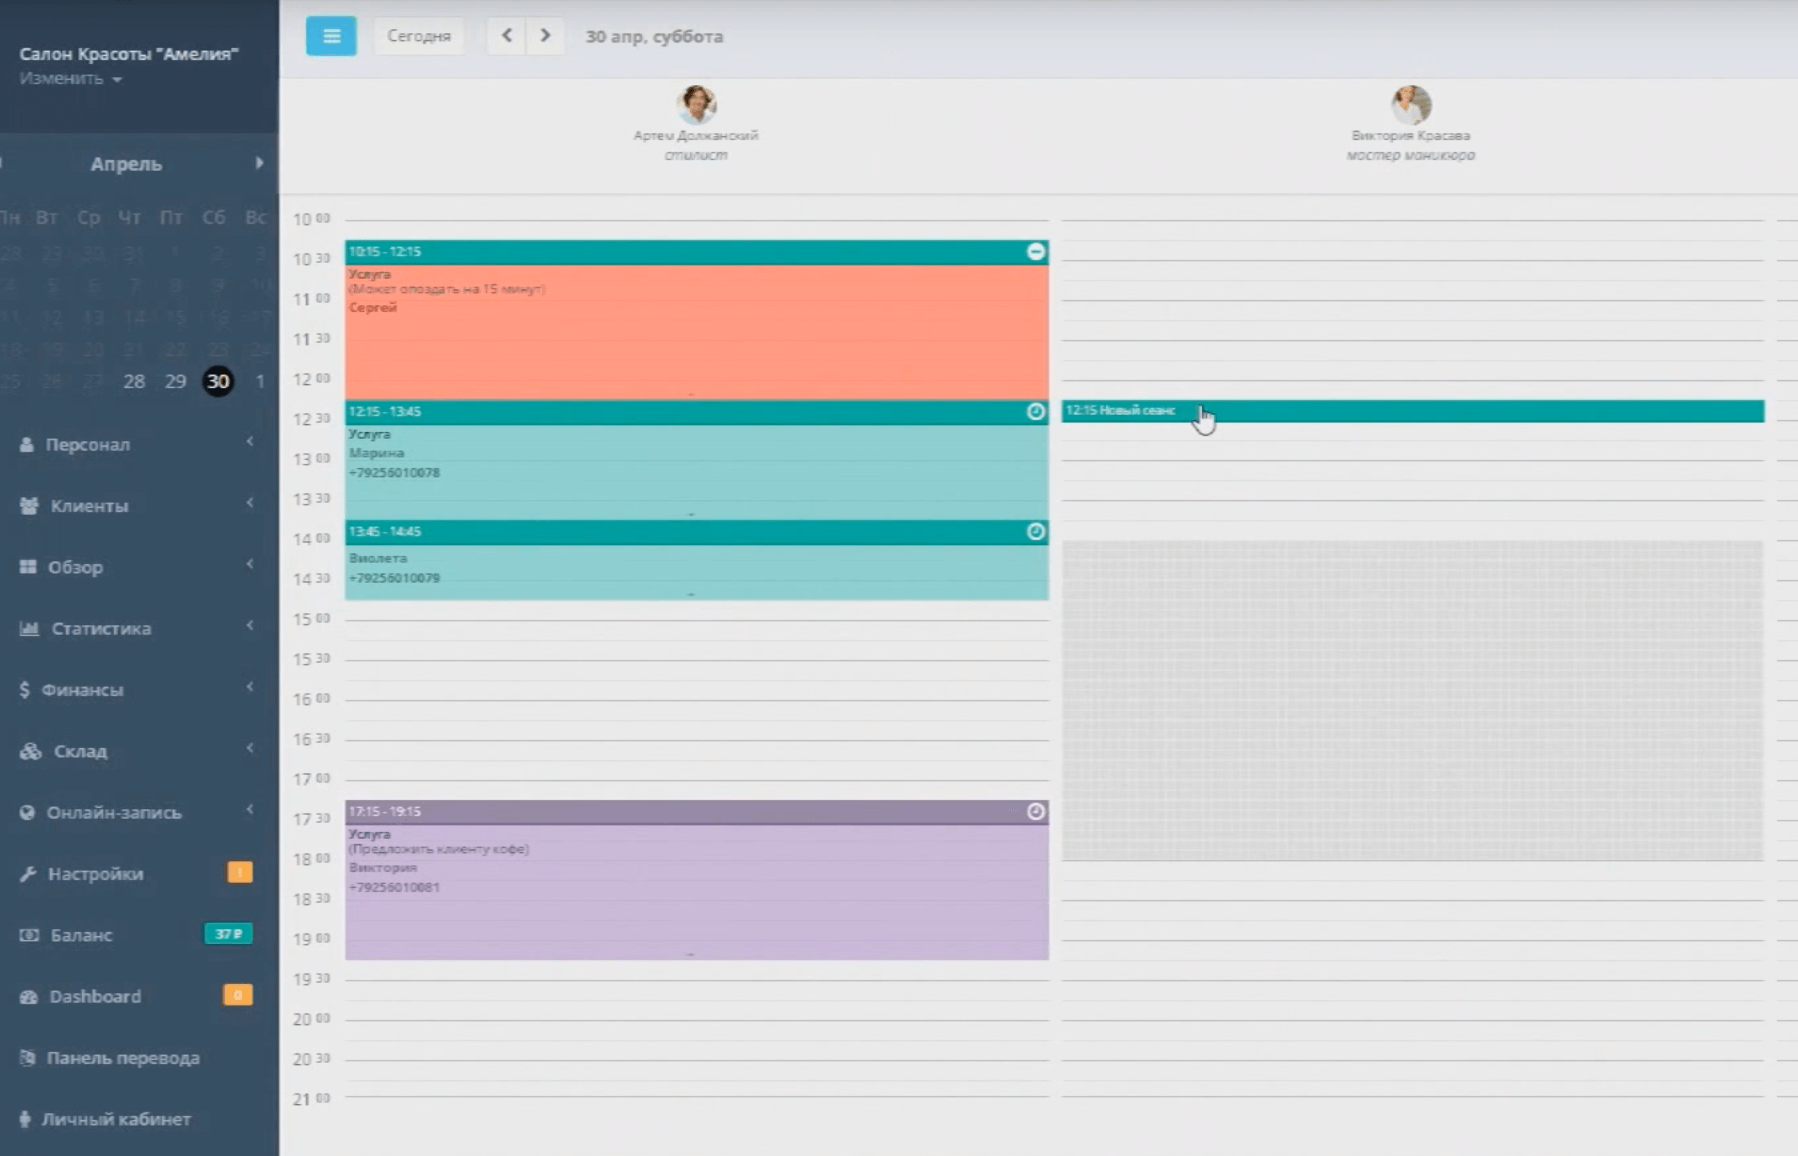This screenshot has width=1798, height=1156.
Task: Click clock icon on 17:15-19:15 appointment
Action: pyautogui.click(x=1036, y=812)
